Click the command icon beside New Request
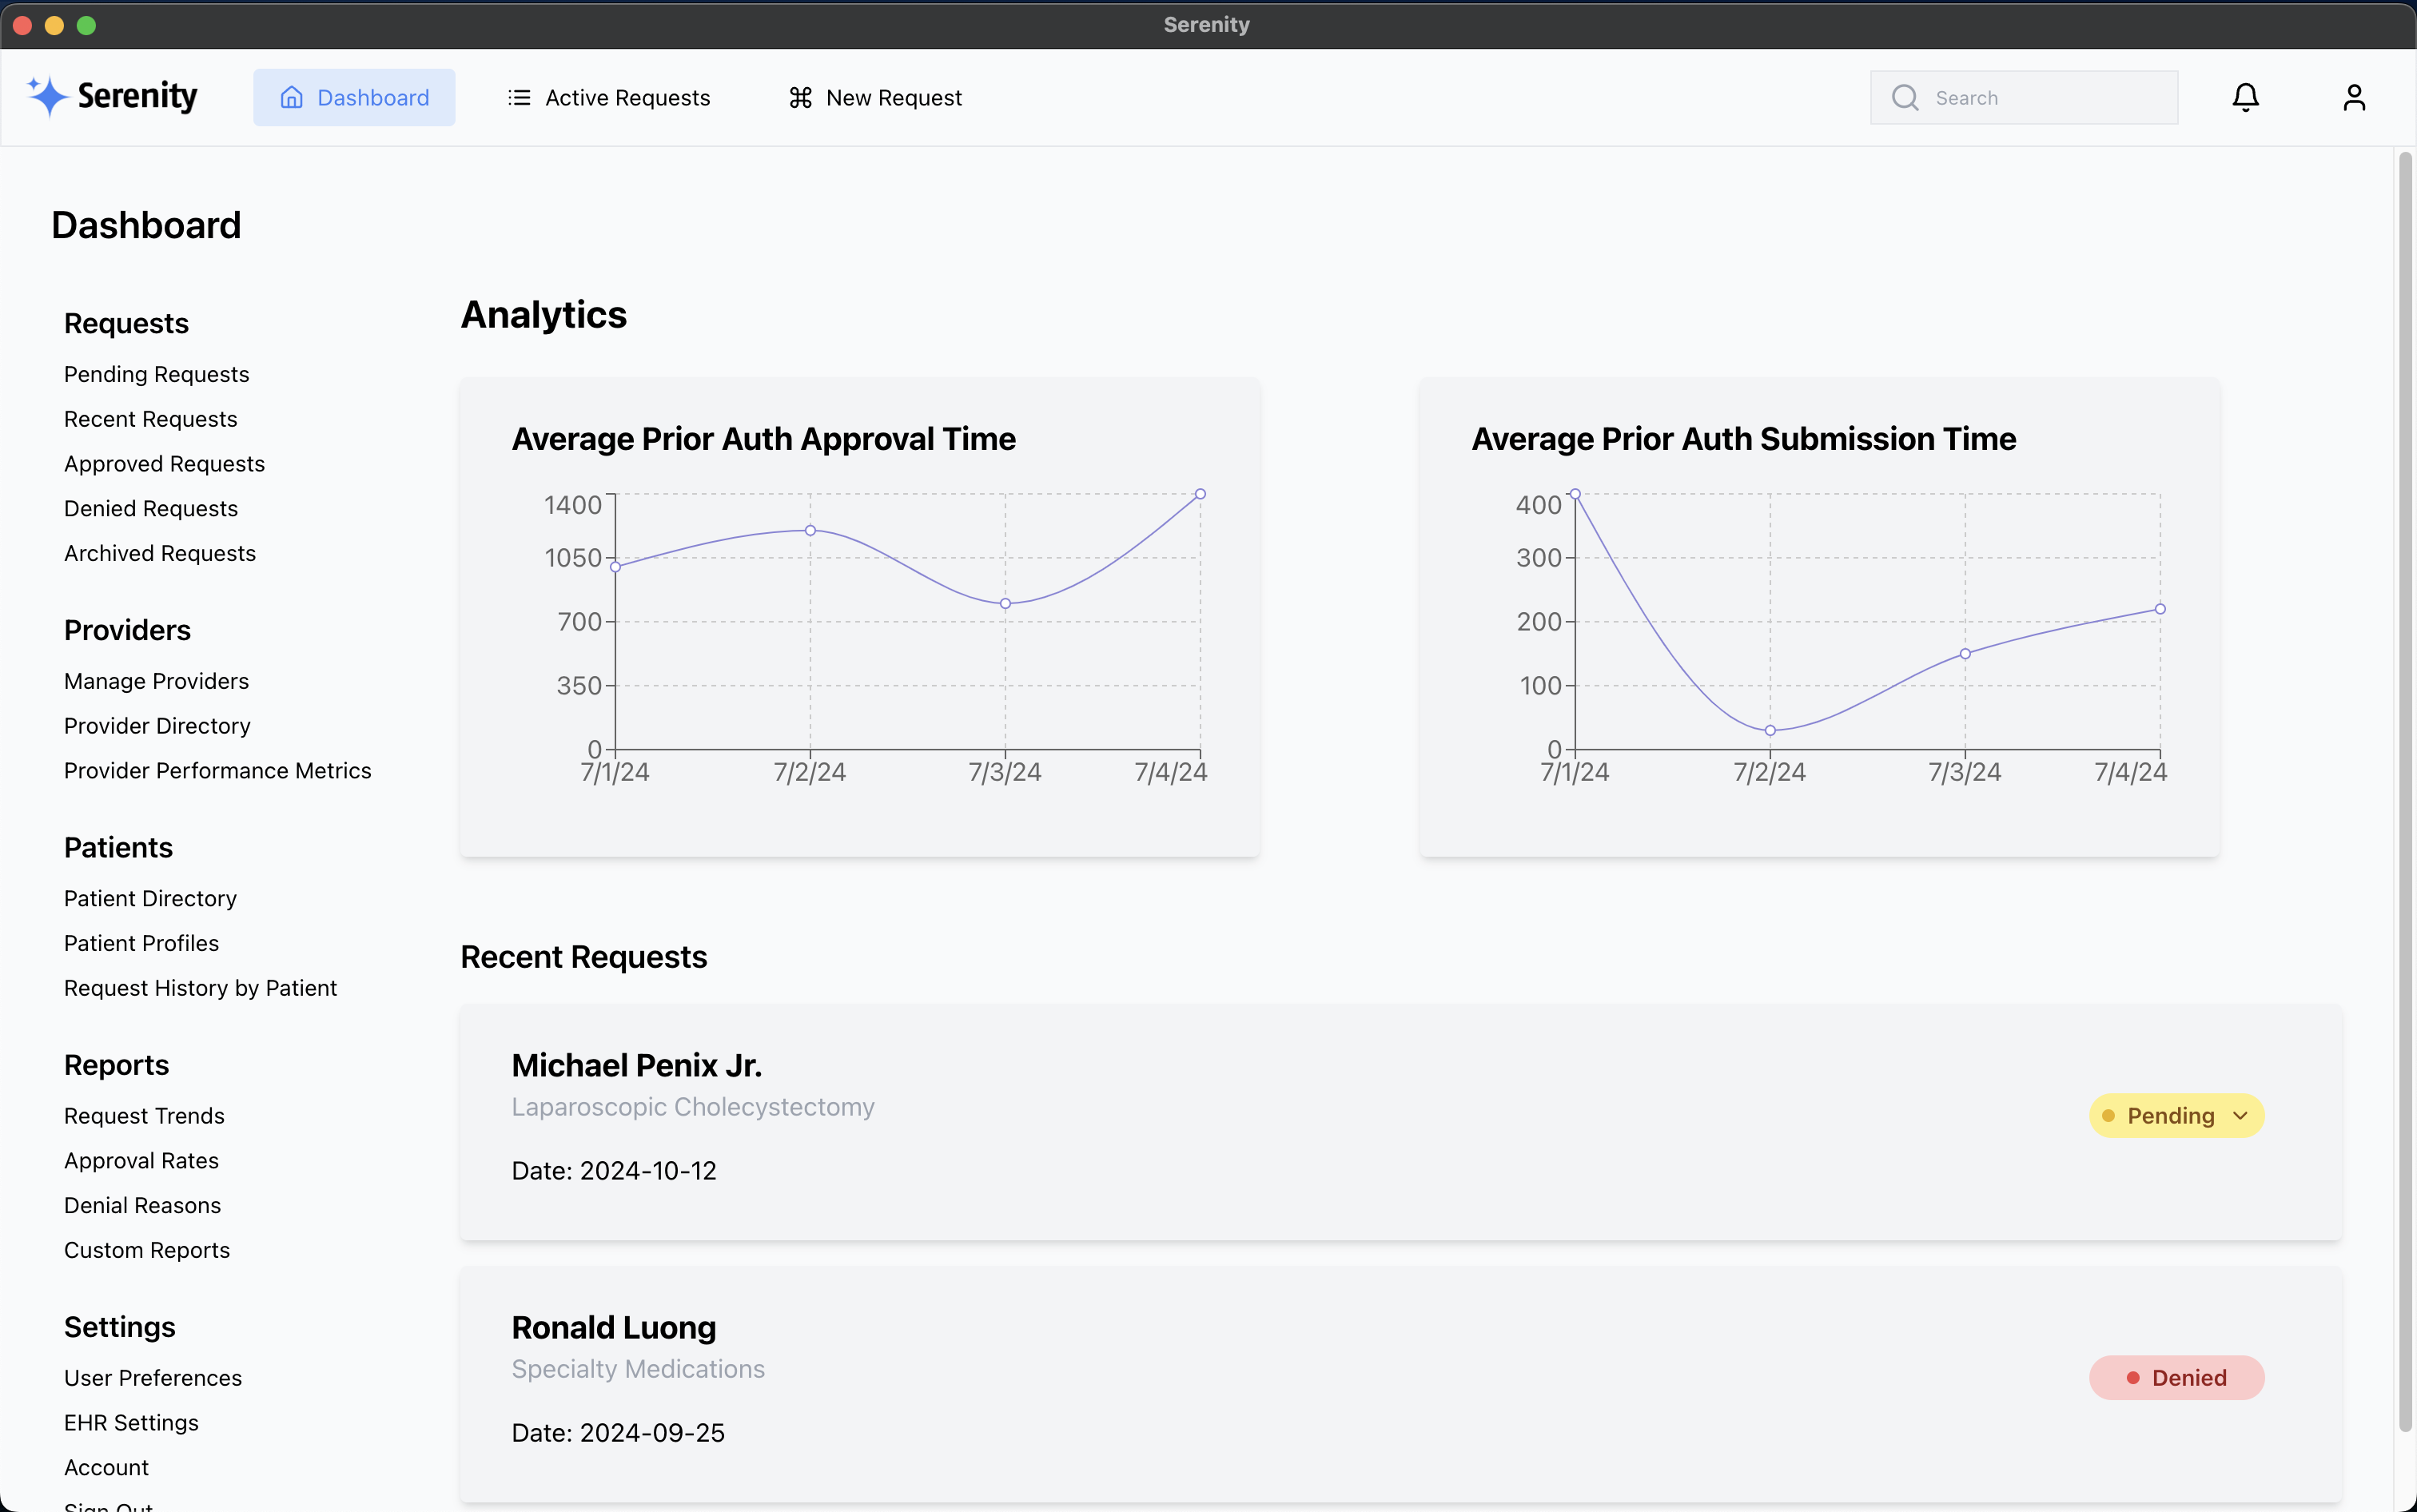 point(800,97)
